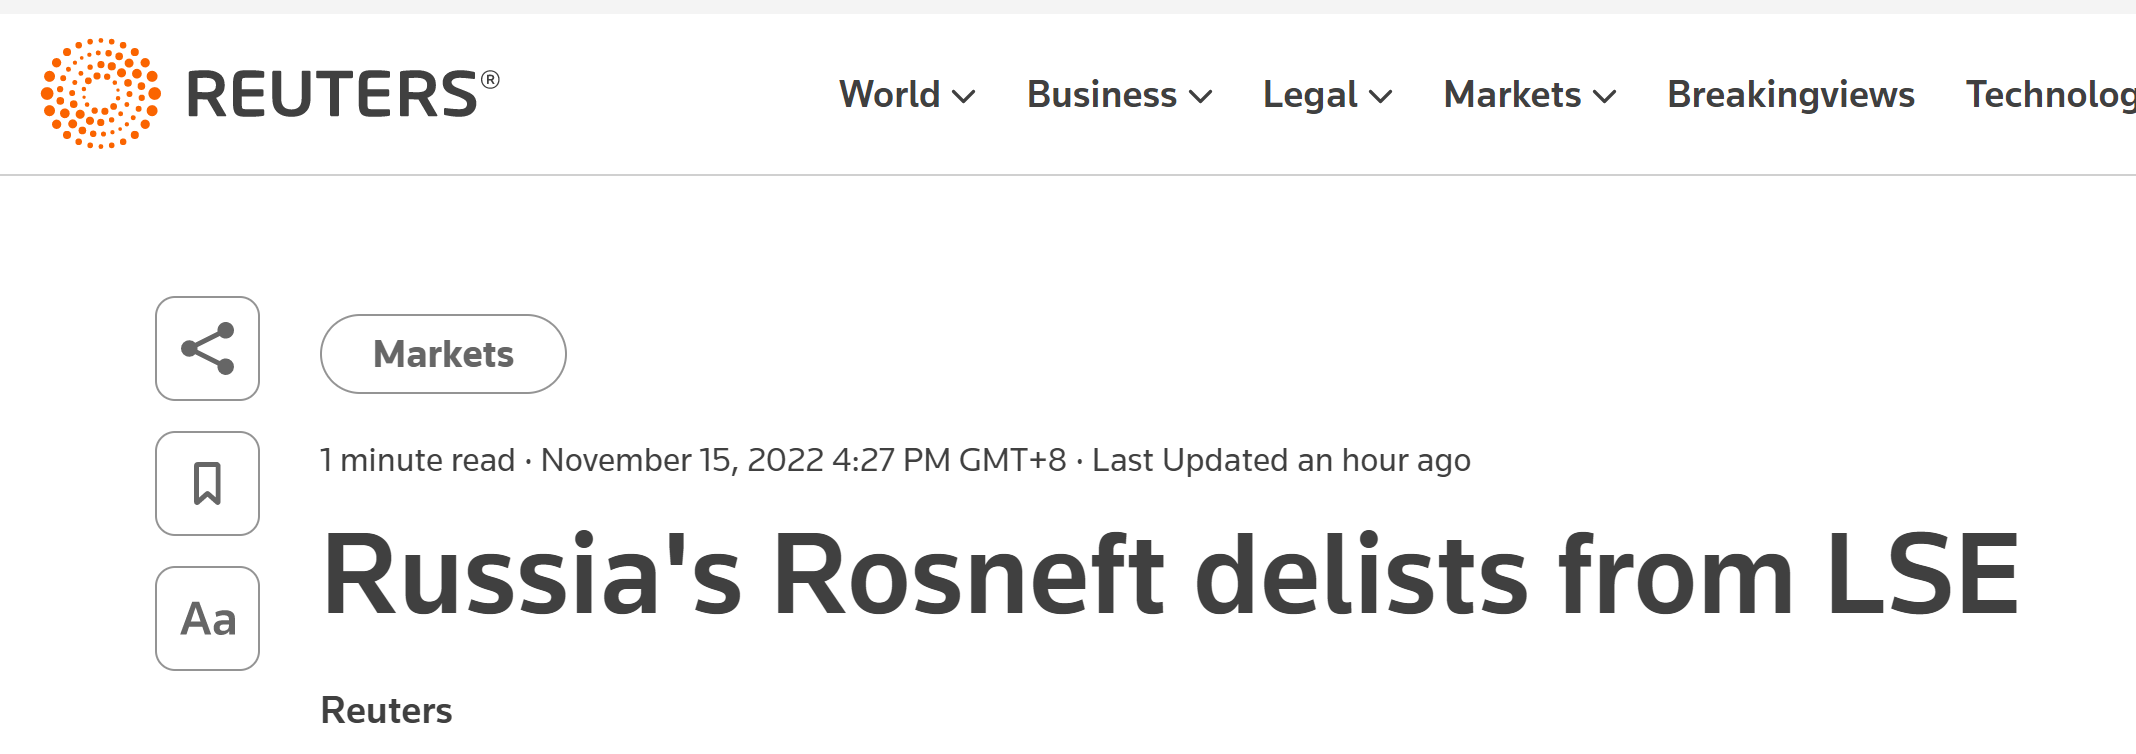The image size is (2136, 754).
Task: Click the Rosneft delists from LSE headline
Action: pos(1170,575)
